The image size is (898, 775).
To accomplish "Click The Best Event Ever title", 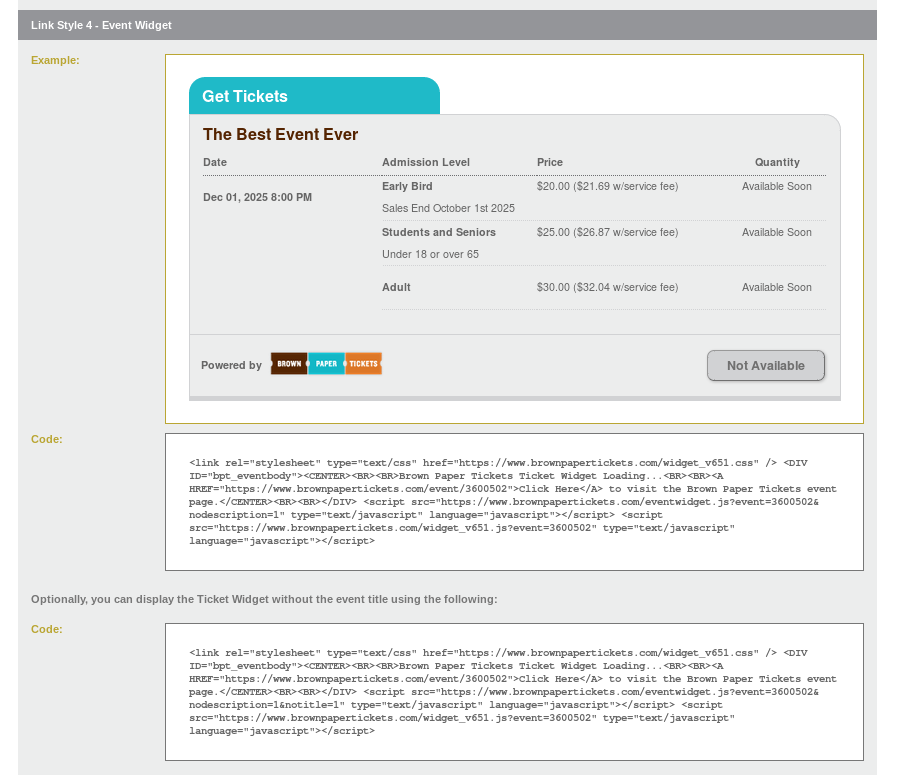I will tap(280, 134).
